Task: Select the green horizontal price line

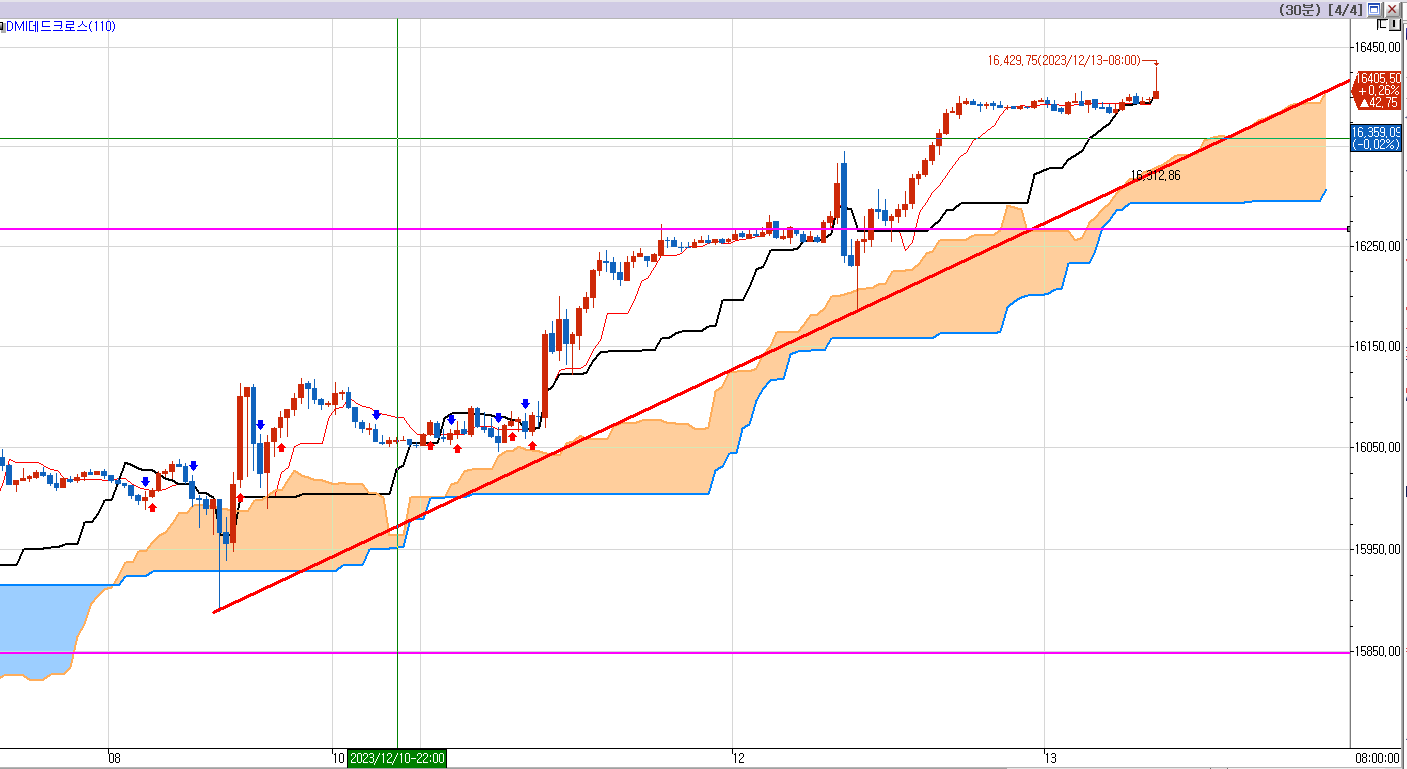Action: 675,139
